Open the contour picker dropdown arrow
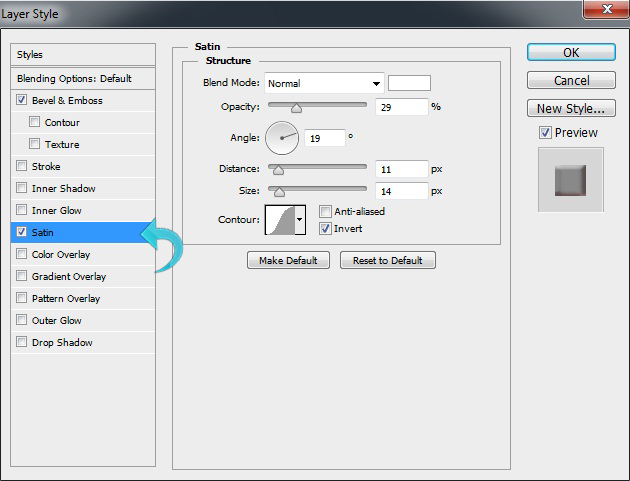This screenshot has width=630, height=481. point(300,219)
